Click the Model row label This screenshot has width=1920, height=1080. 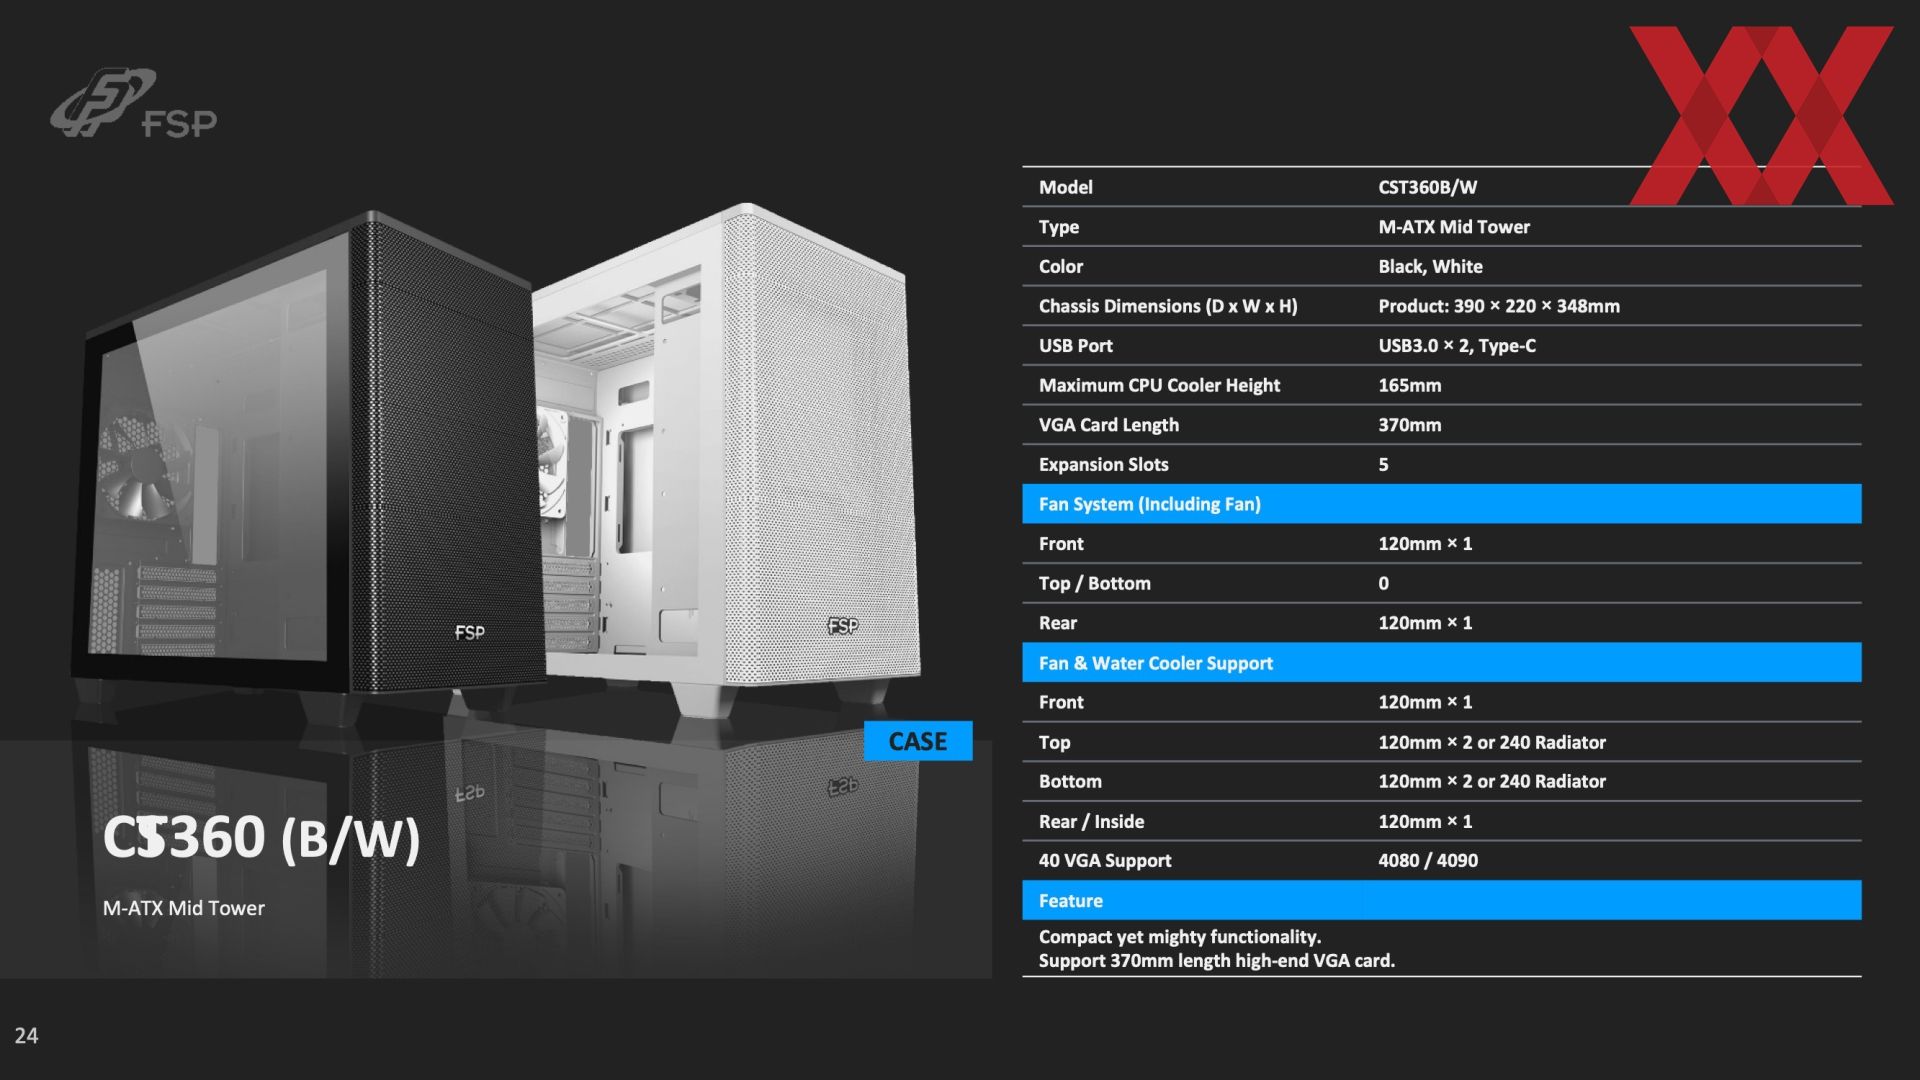tap(1065, 187)
